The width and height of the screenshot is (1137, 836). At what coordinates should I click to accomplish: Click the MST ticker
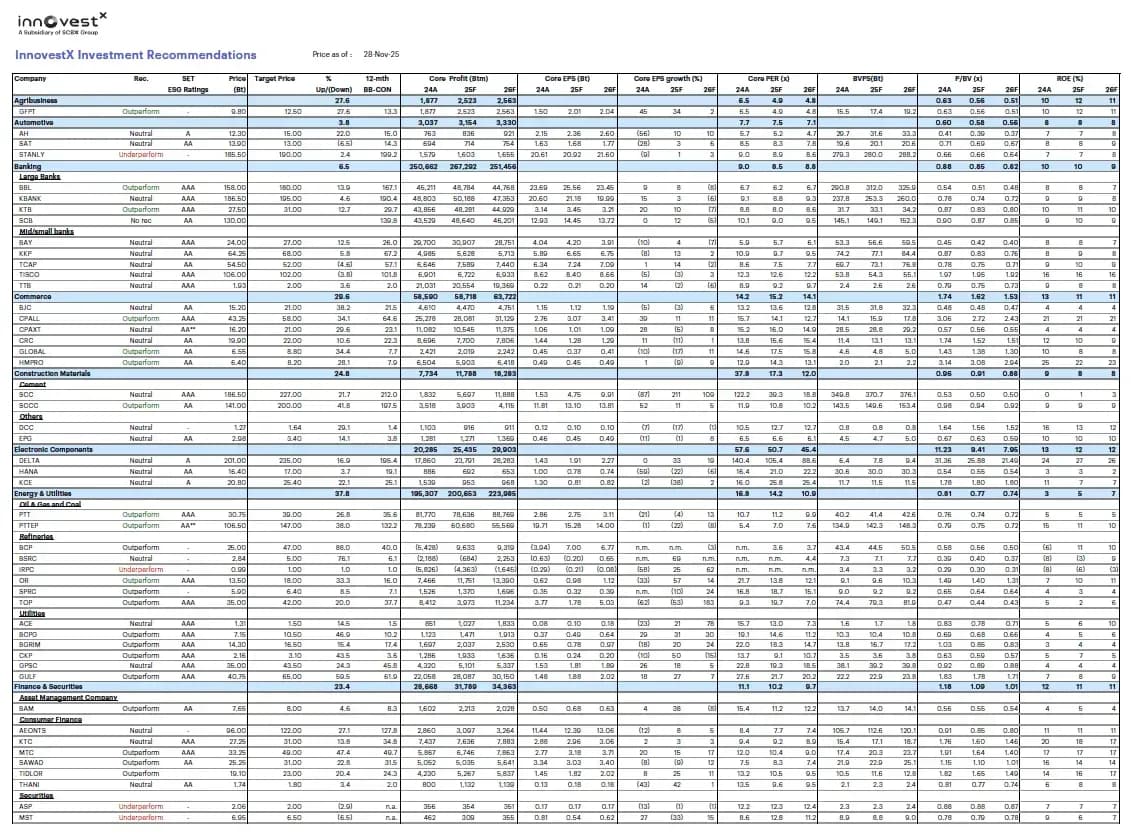pos(25,817)
